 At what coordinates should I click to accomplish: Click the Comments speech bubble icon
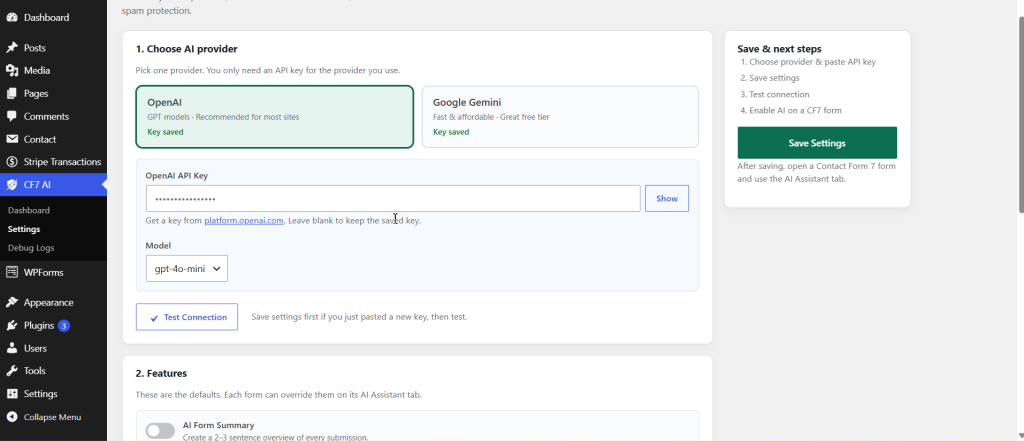pyautogui.click(x=12, y=116)
